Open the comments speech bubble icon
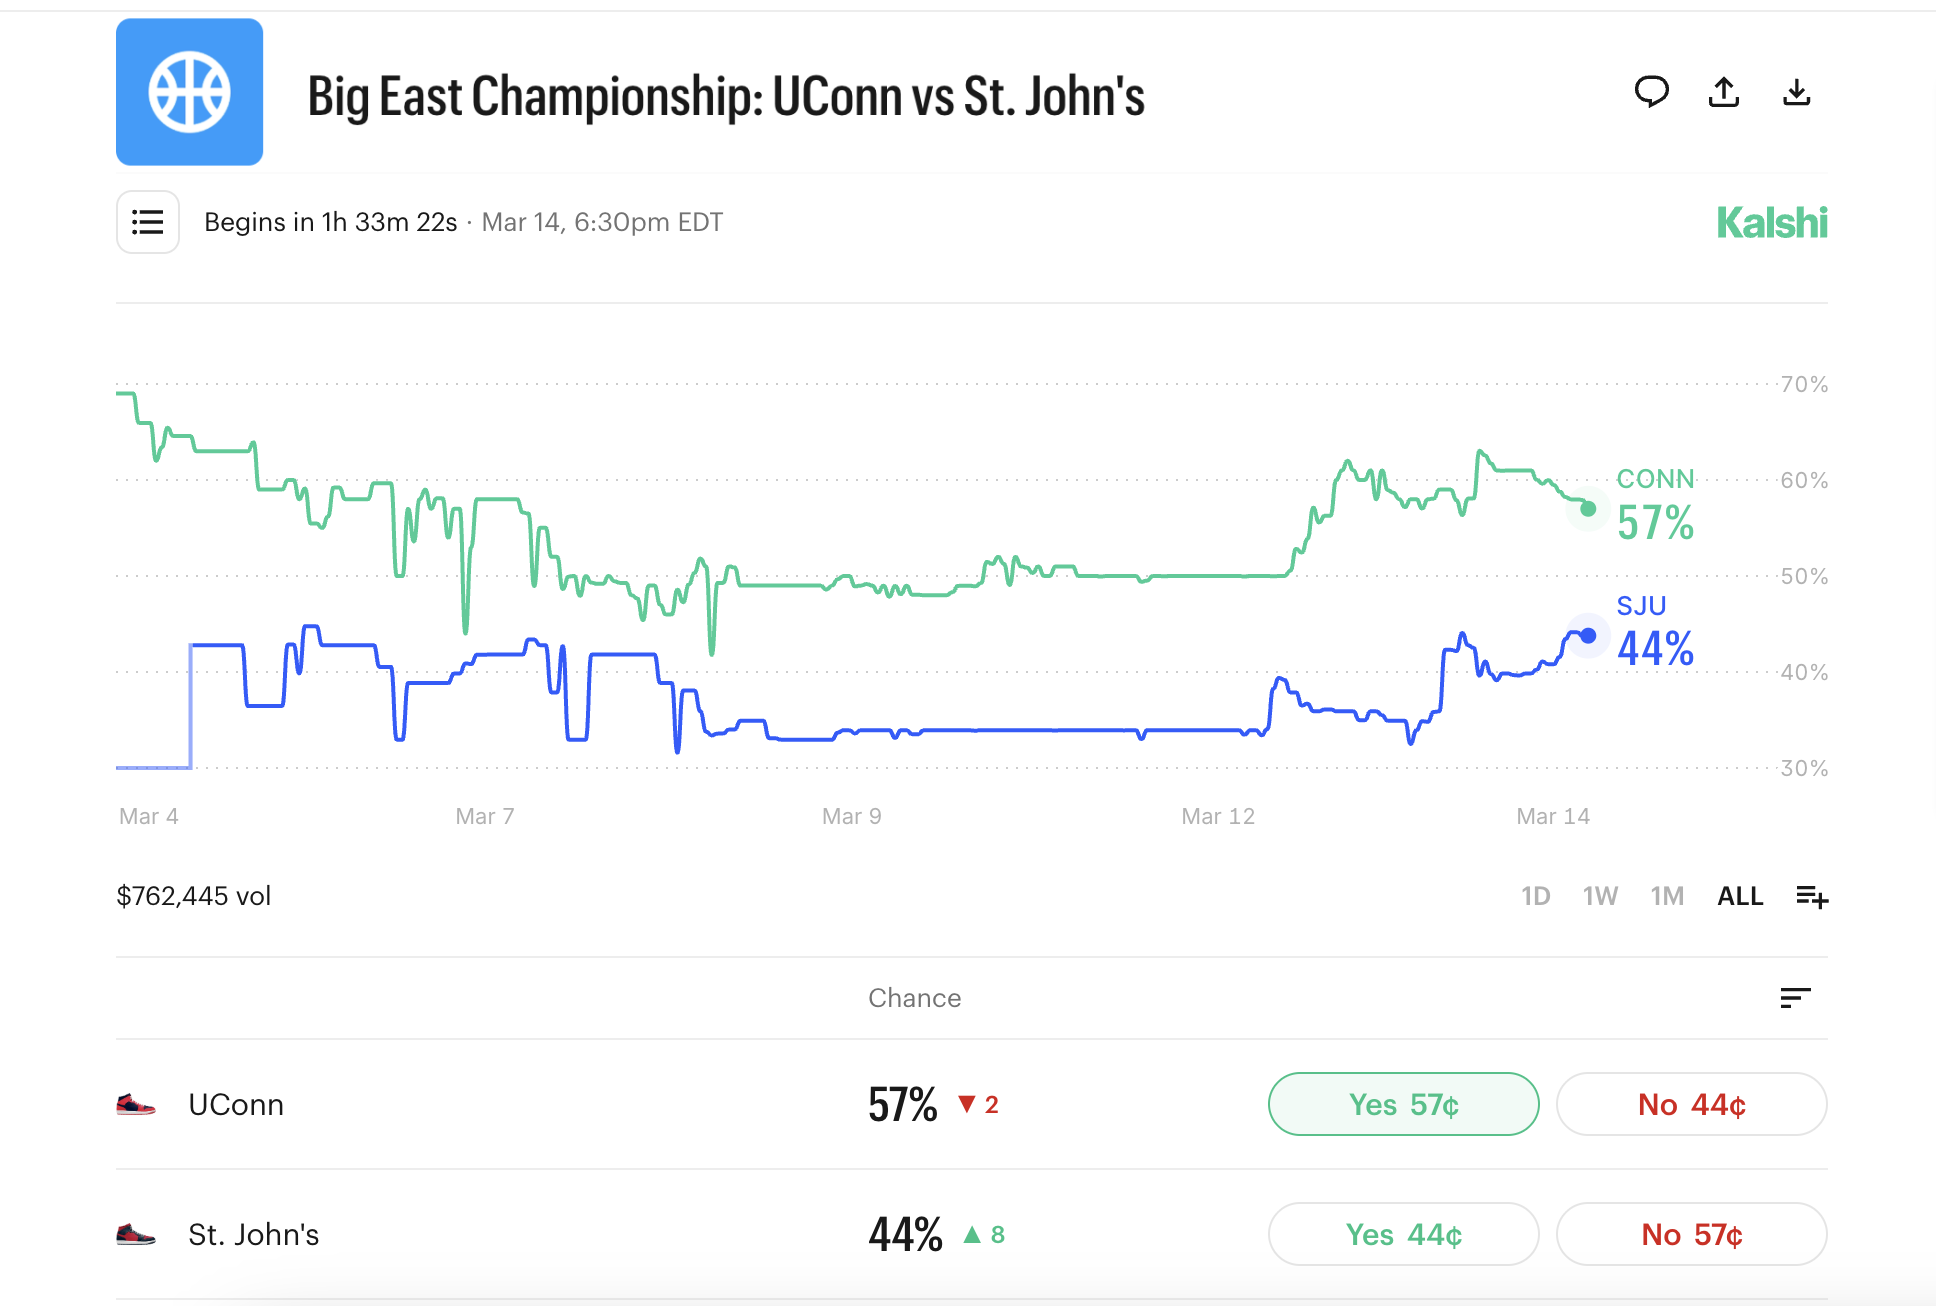This screenshot has height=1306, width=1936. click(1651, 92)
